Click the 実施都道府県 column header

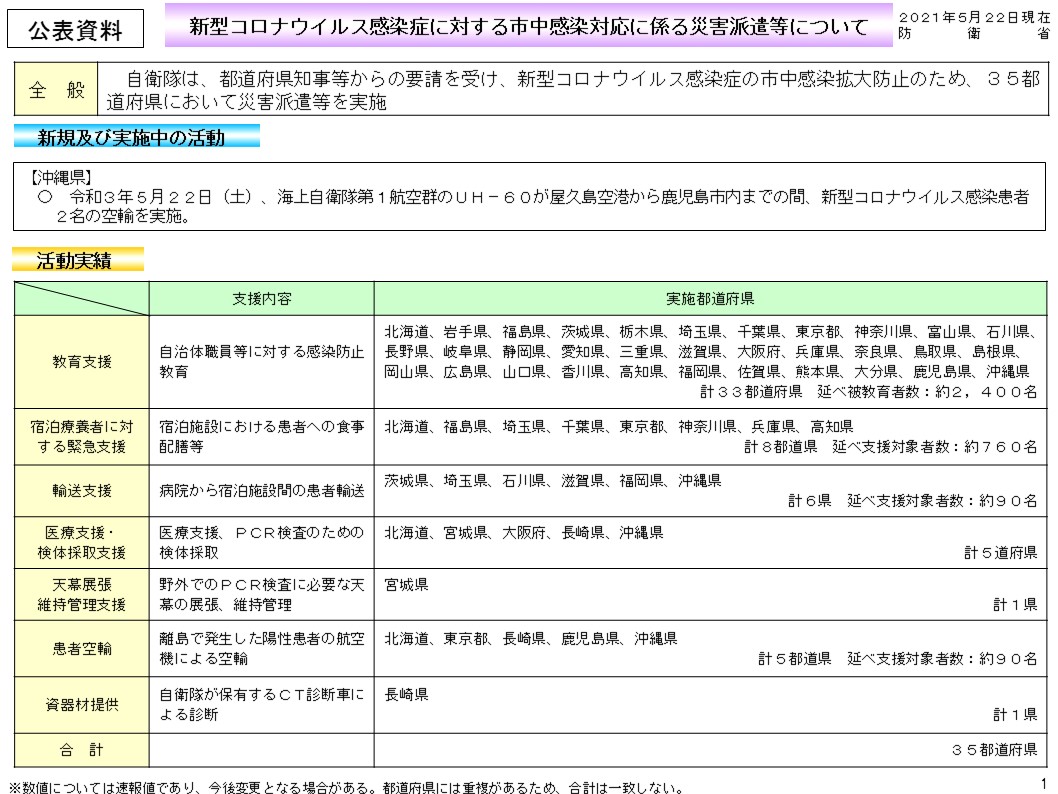(709, 298)
